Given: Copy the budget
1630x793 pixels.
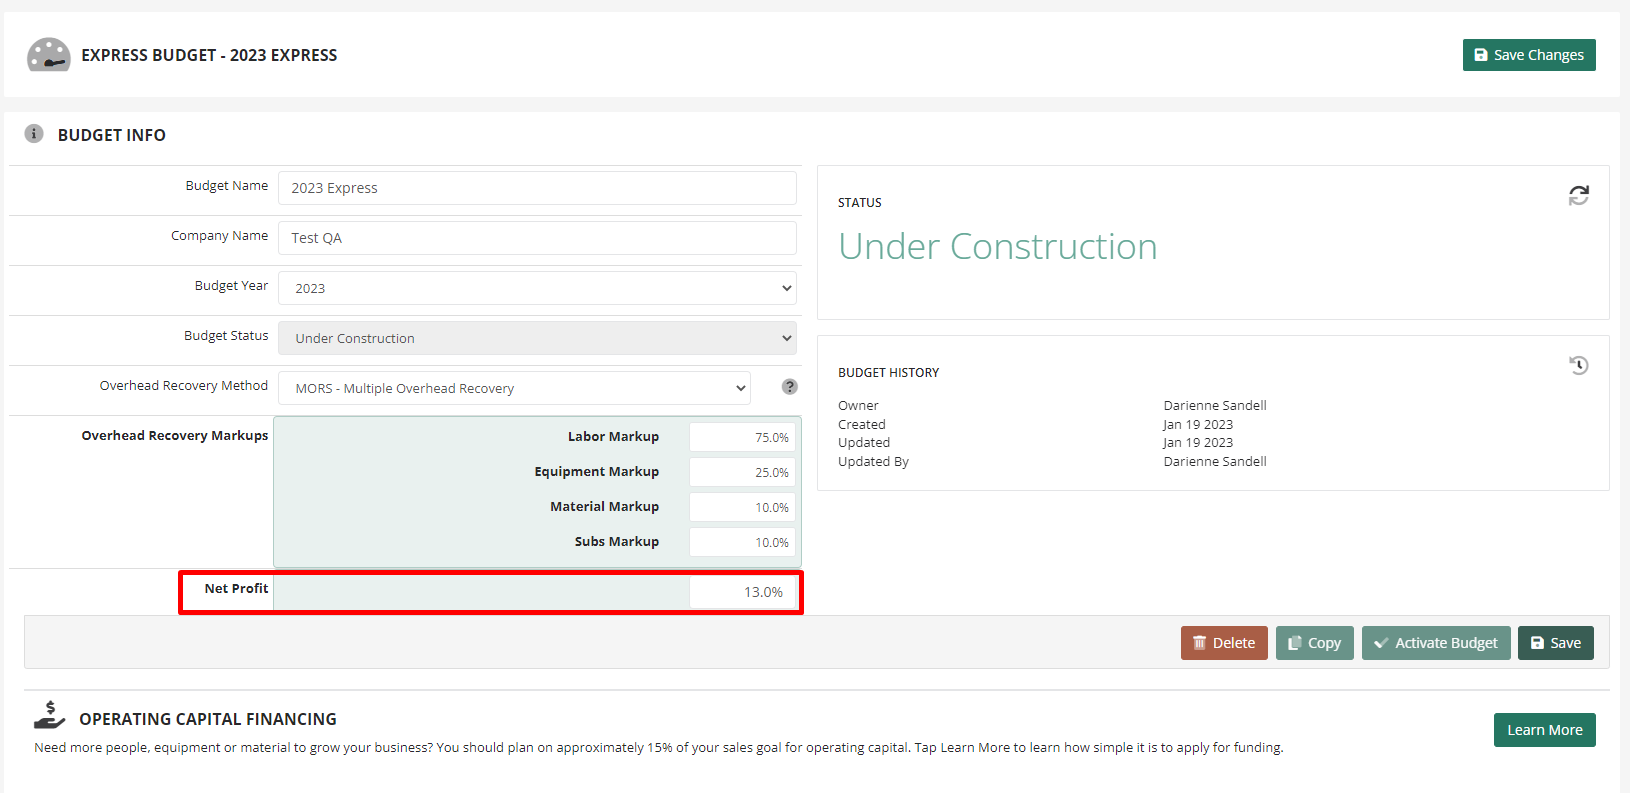Looking at the screenshot, I should click(x=1314, y=643).
